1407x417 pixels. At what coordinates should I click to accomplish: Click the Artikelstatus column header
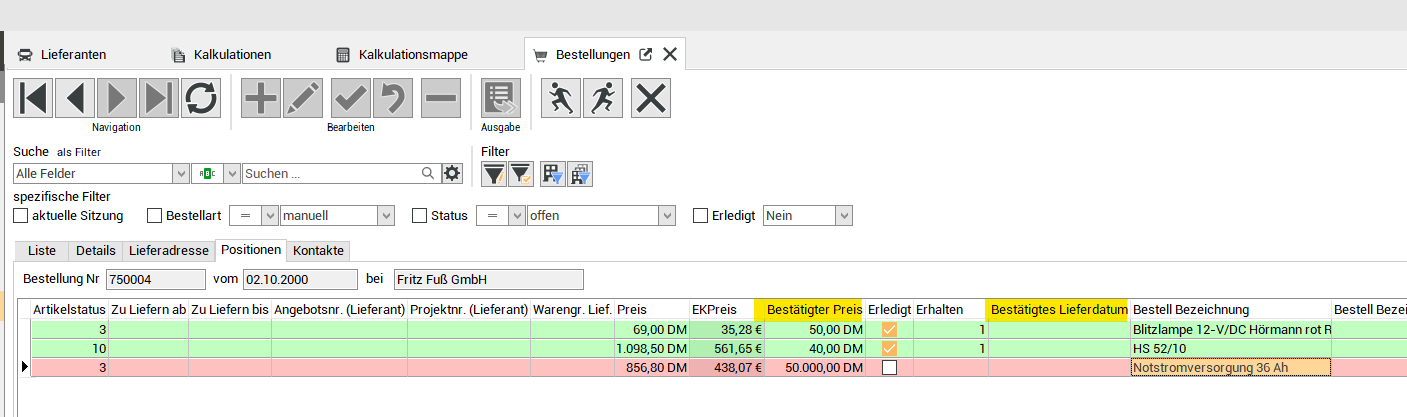pos(69,309)
